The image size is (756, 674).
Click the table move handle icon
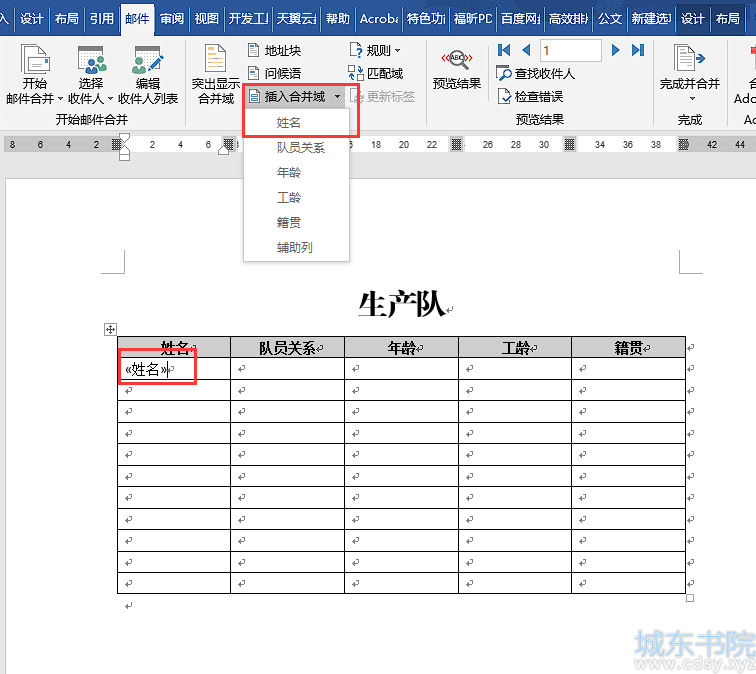point(110,329)
